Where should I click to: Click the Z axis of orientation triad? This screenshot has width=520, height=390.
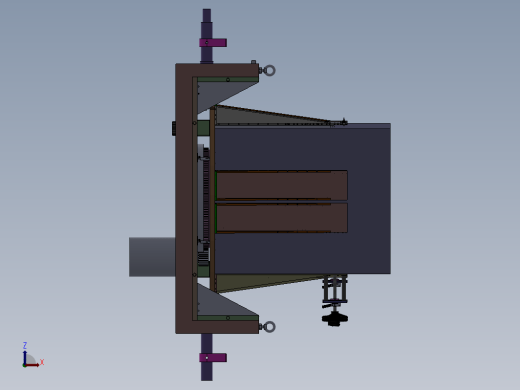pos(25,356)
